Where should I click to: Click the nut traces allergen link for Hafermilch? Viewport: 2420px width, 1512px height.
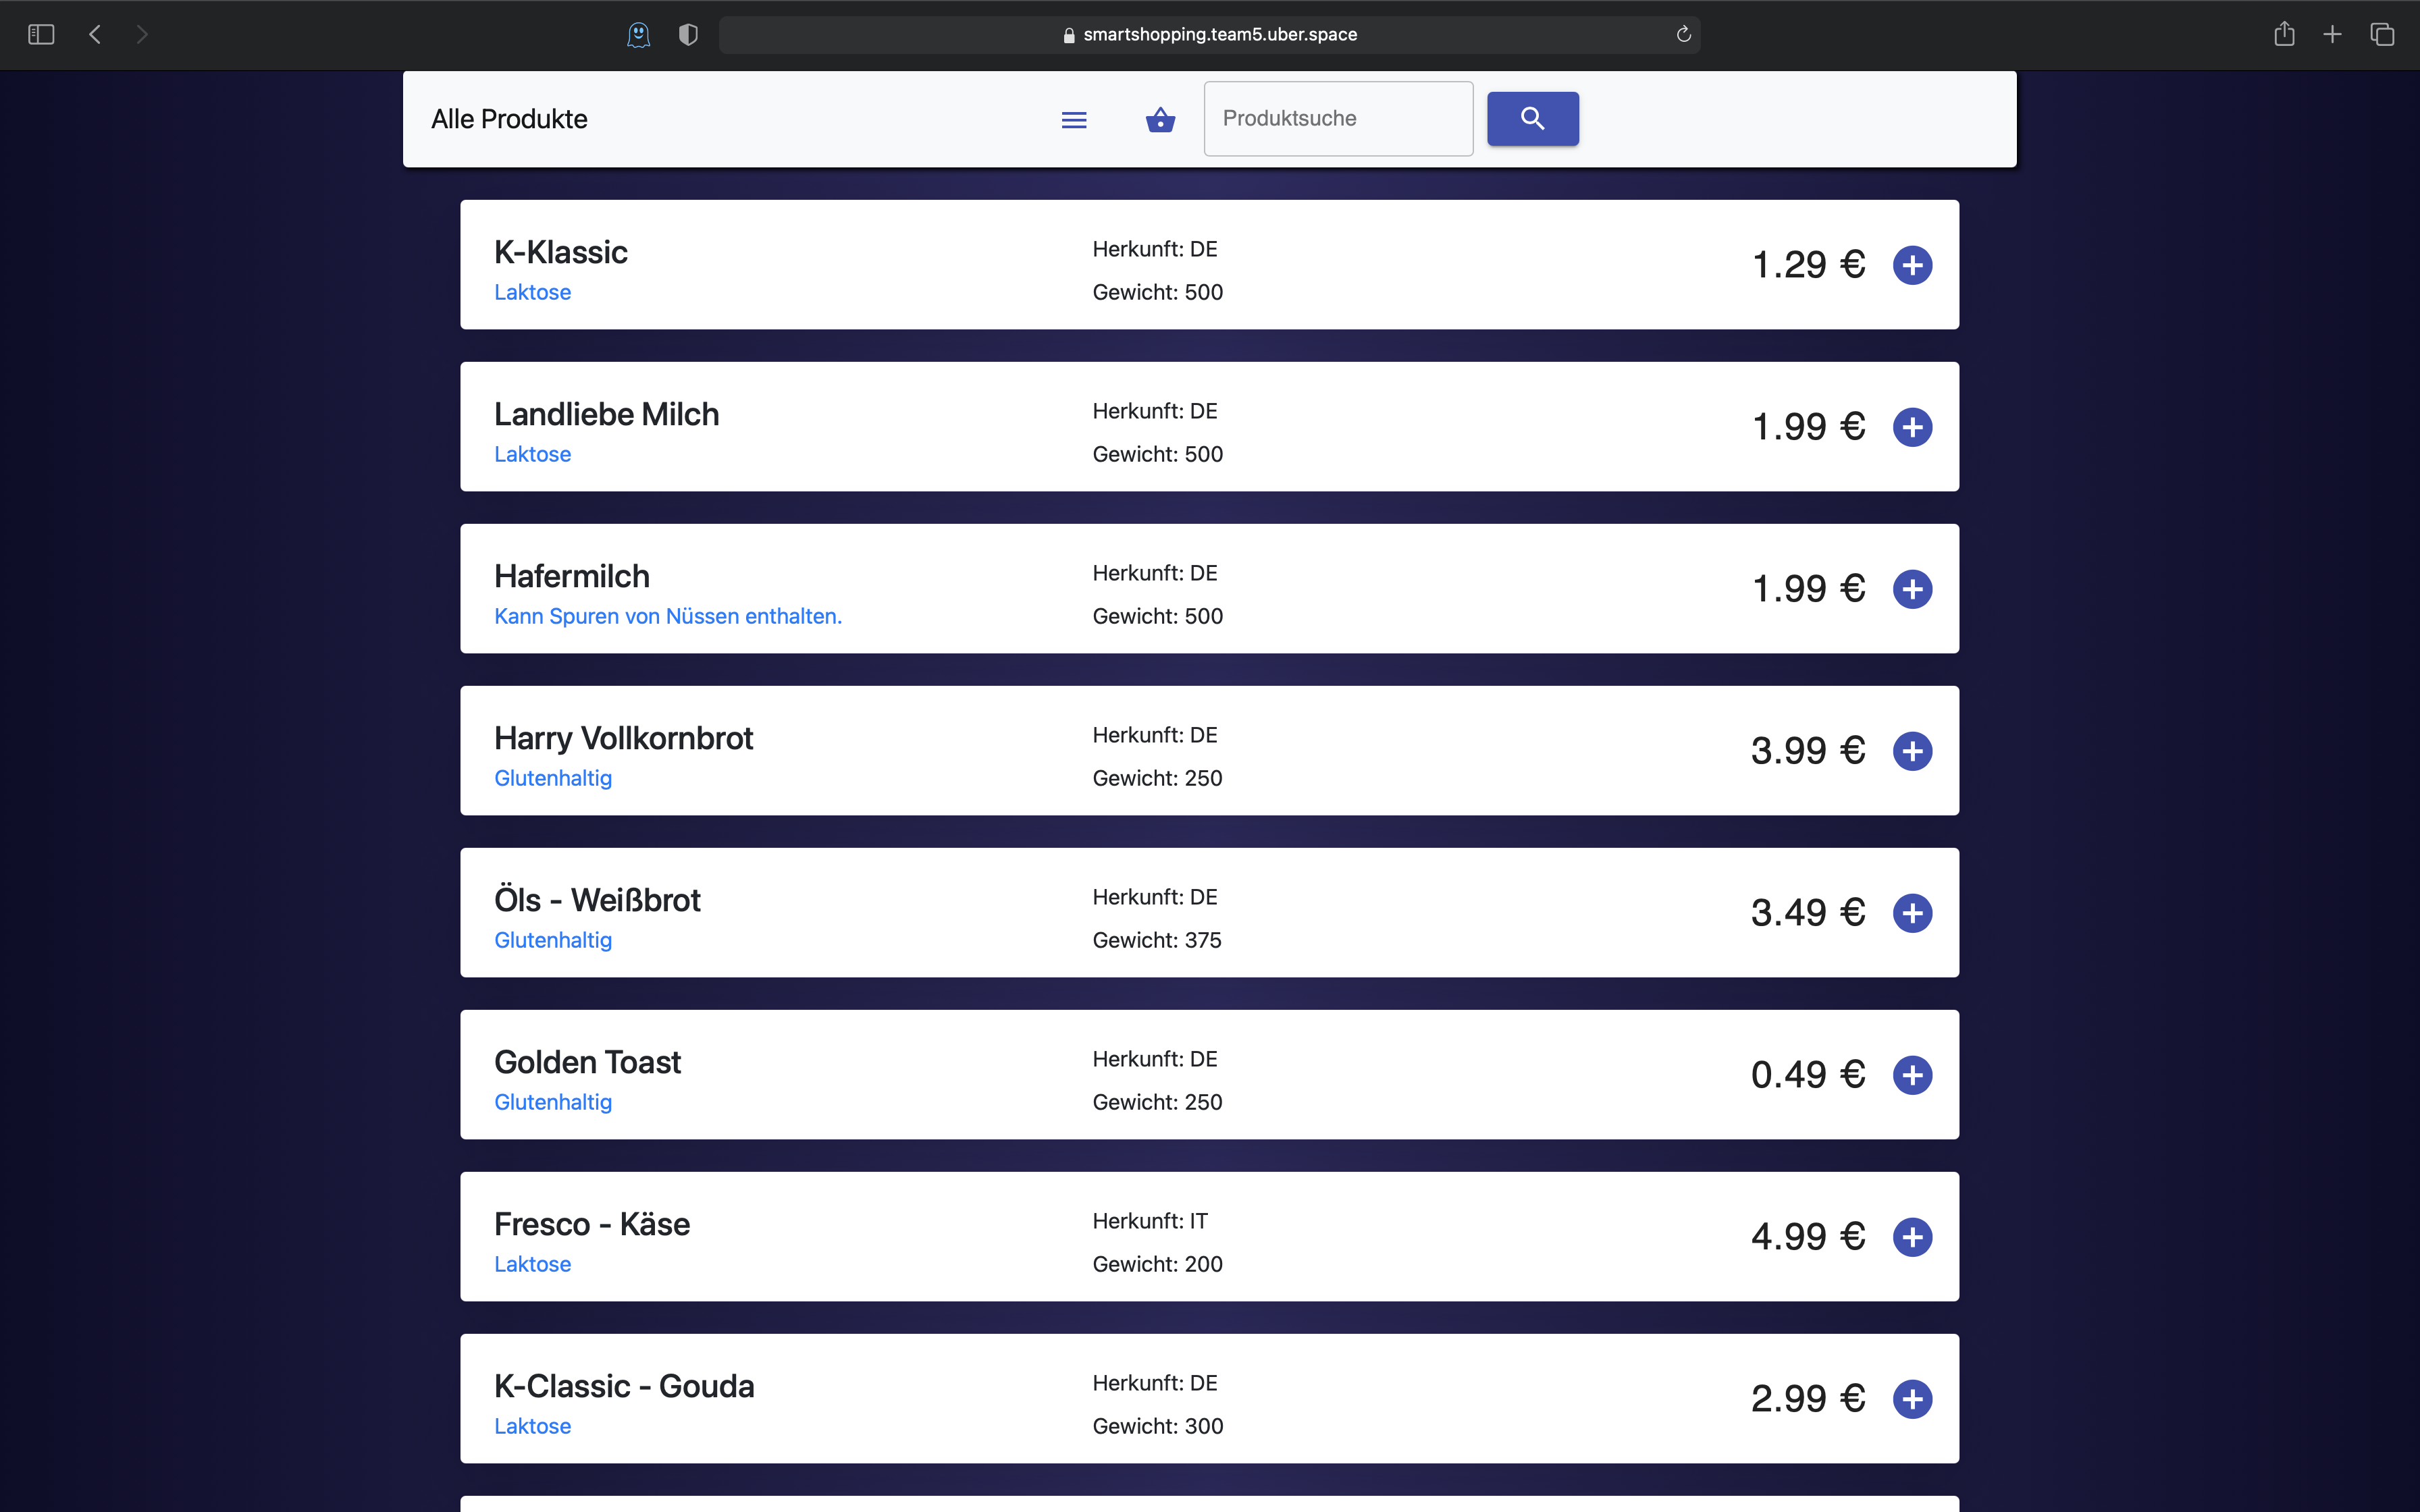click(x=668, y=616)
